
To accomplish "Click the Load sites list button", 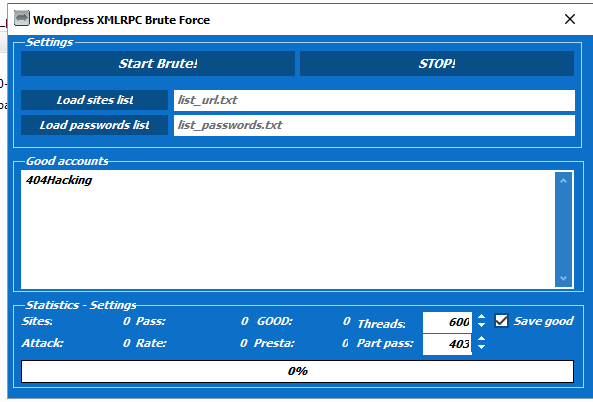I will (95, 100).
